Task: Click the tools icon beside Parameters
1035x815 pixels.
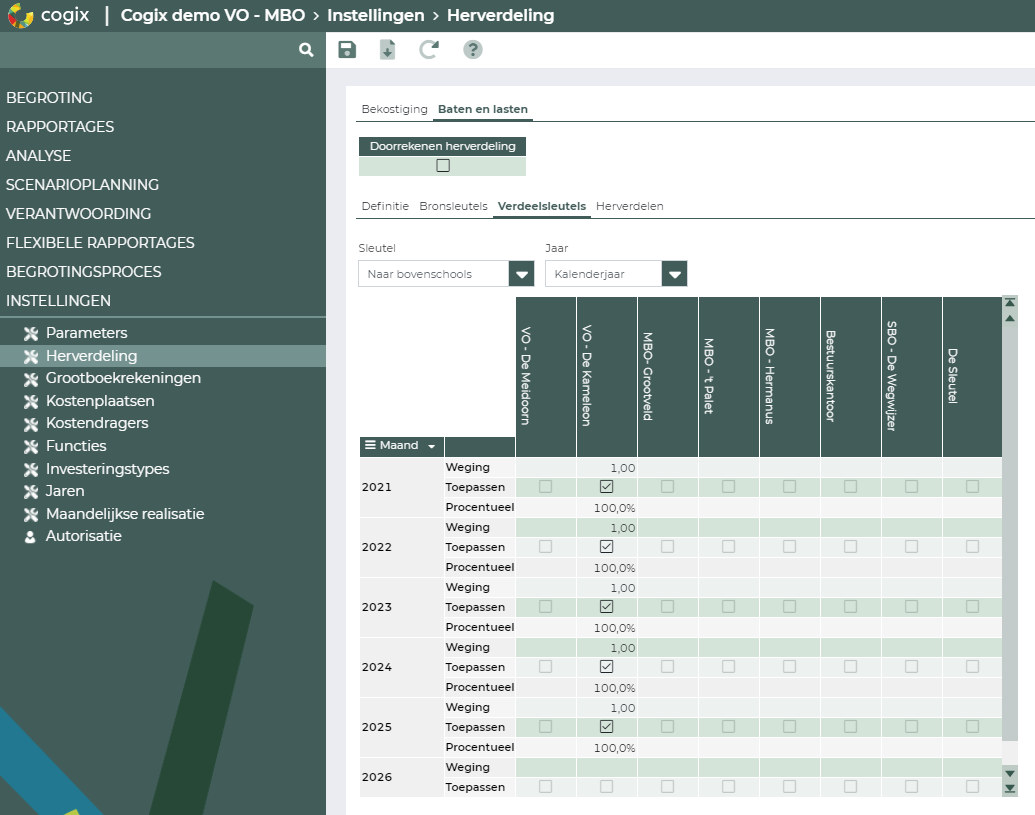Action: click(30, 333)
